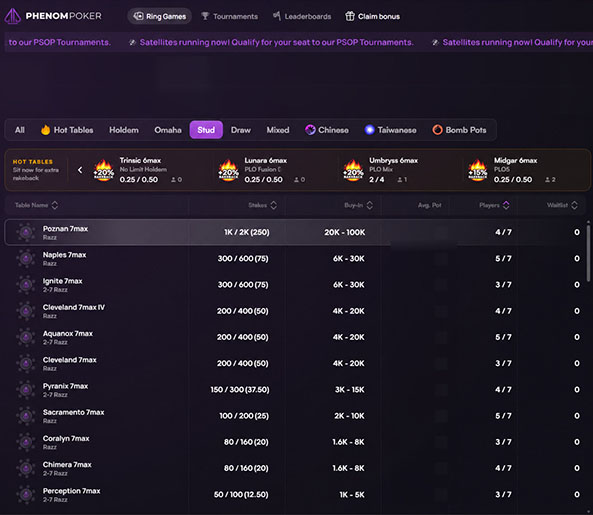Click the Bomb Pots orange bomb icon
This screenshot has height=515, width=593.
point(437,130)
